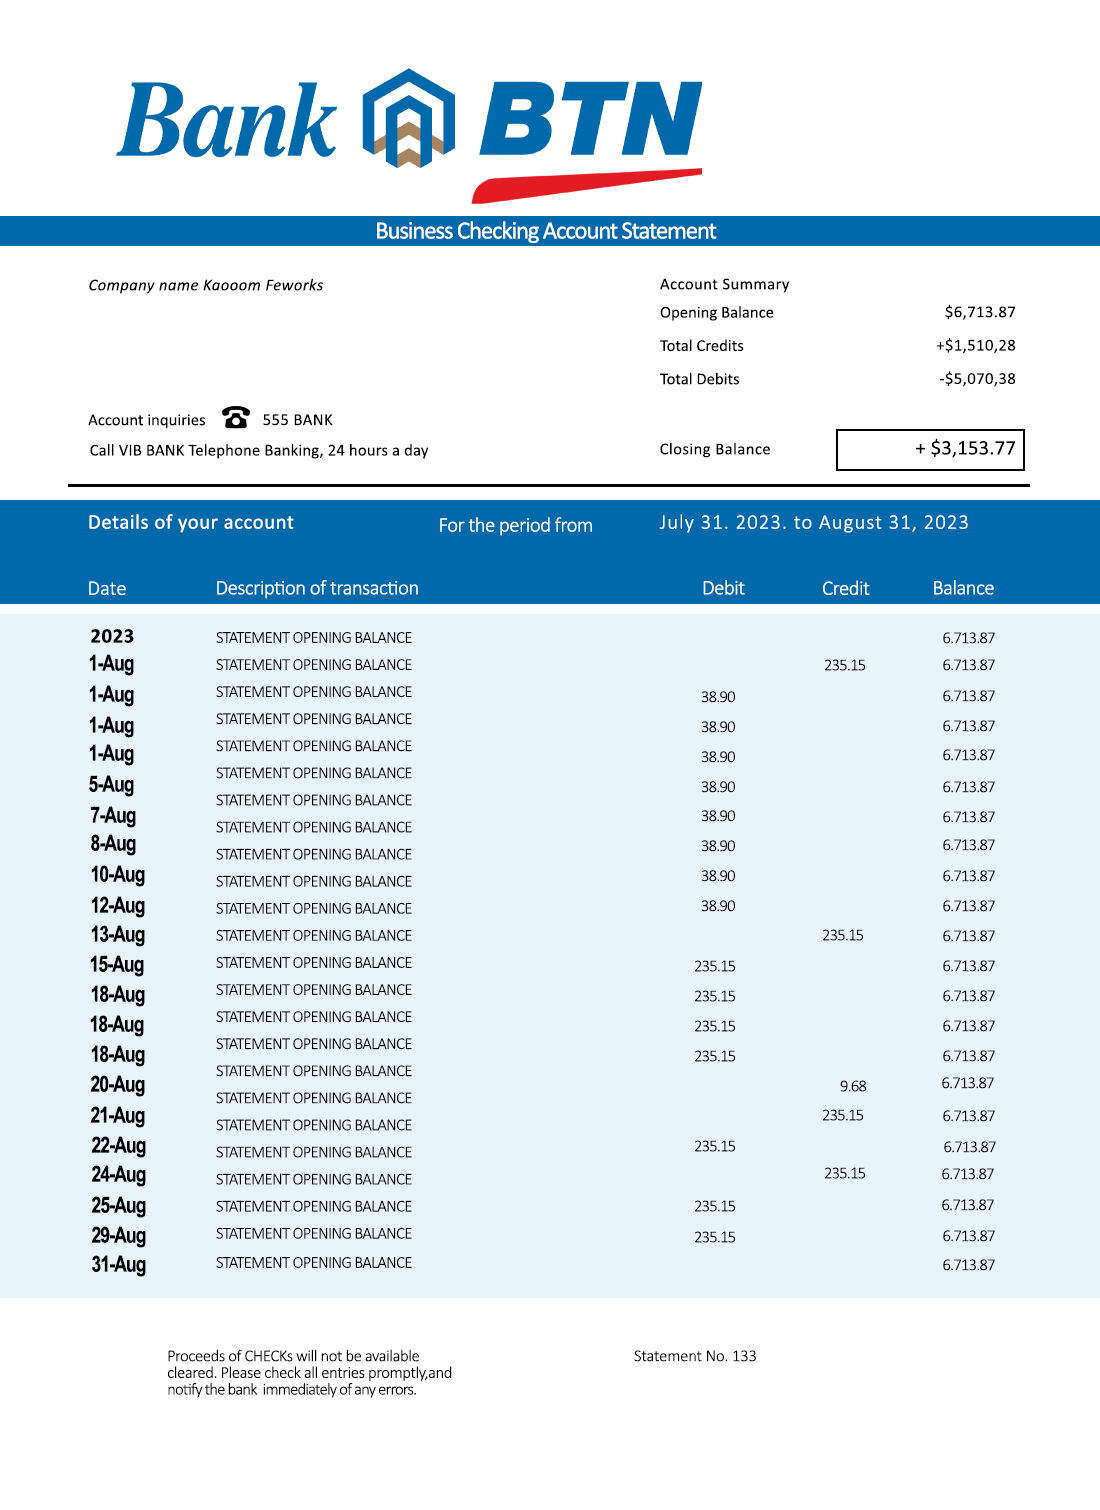Click the blue "Bank" wordmark in the logo
Viewport: 1100px width, 1510px height.
click(228, 122)
